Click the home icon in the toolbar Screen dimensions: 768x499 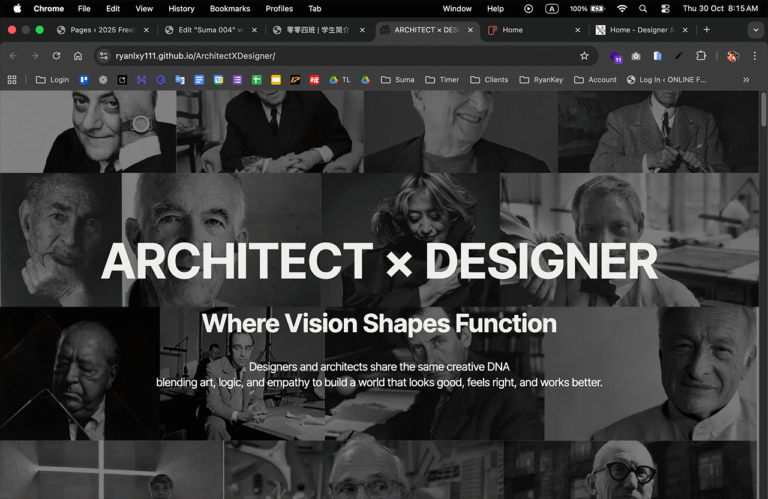tap(78, 56)
